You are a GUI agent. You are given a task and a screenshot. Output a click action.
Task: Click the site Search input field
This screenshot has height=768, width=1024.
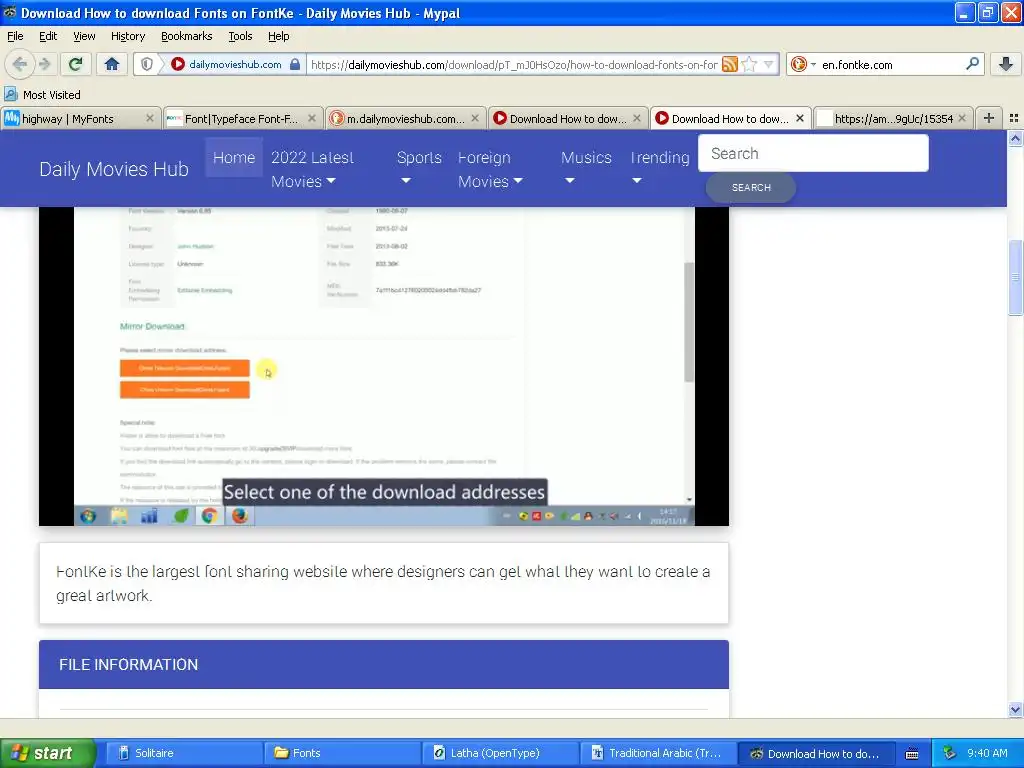tap(813, 153)
